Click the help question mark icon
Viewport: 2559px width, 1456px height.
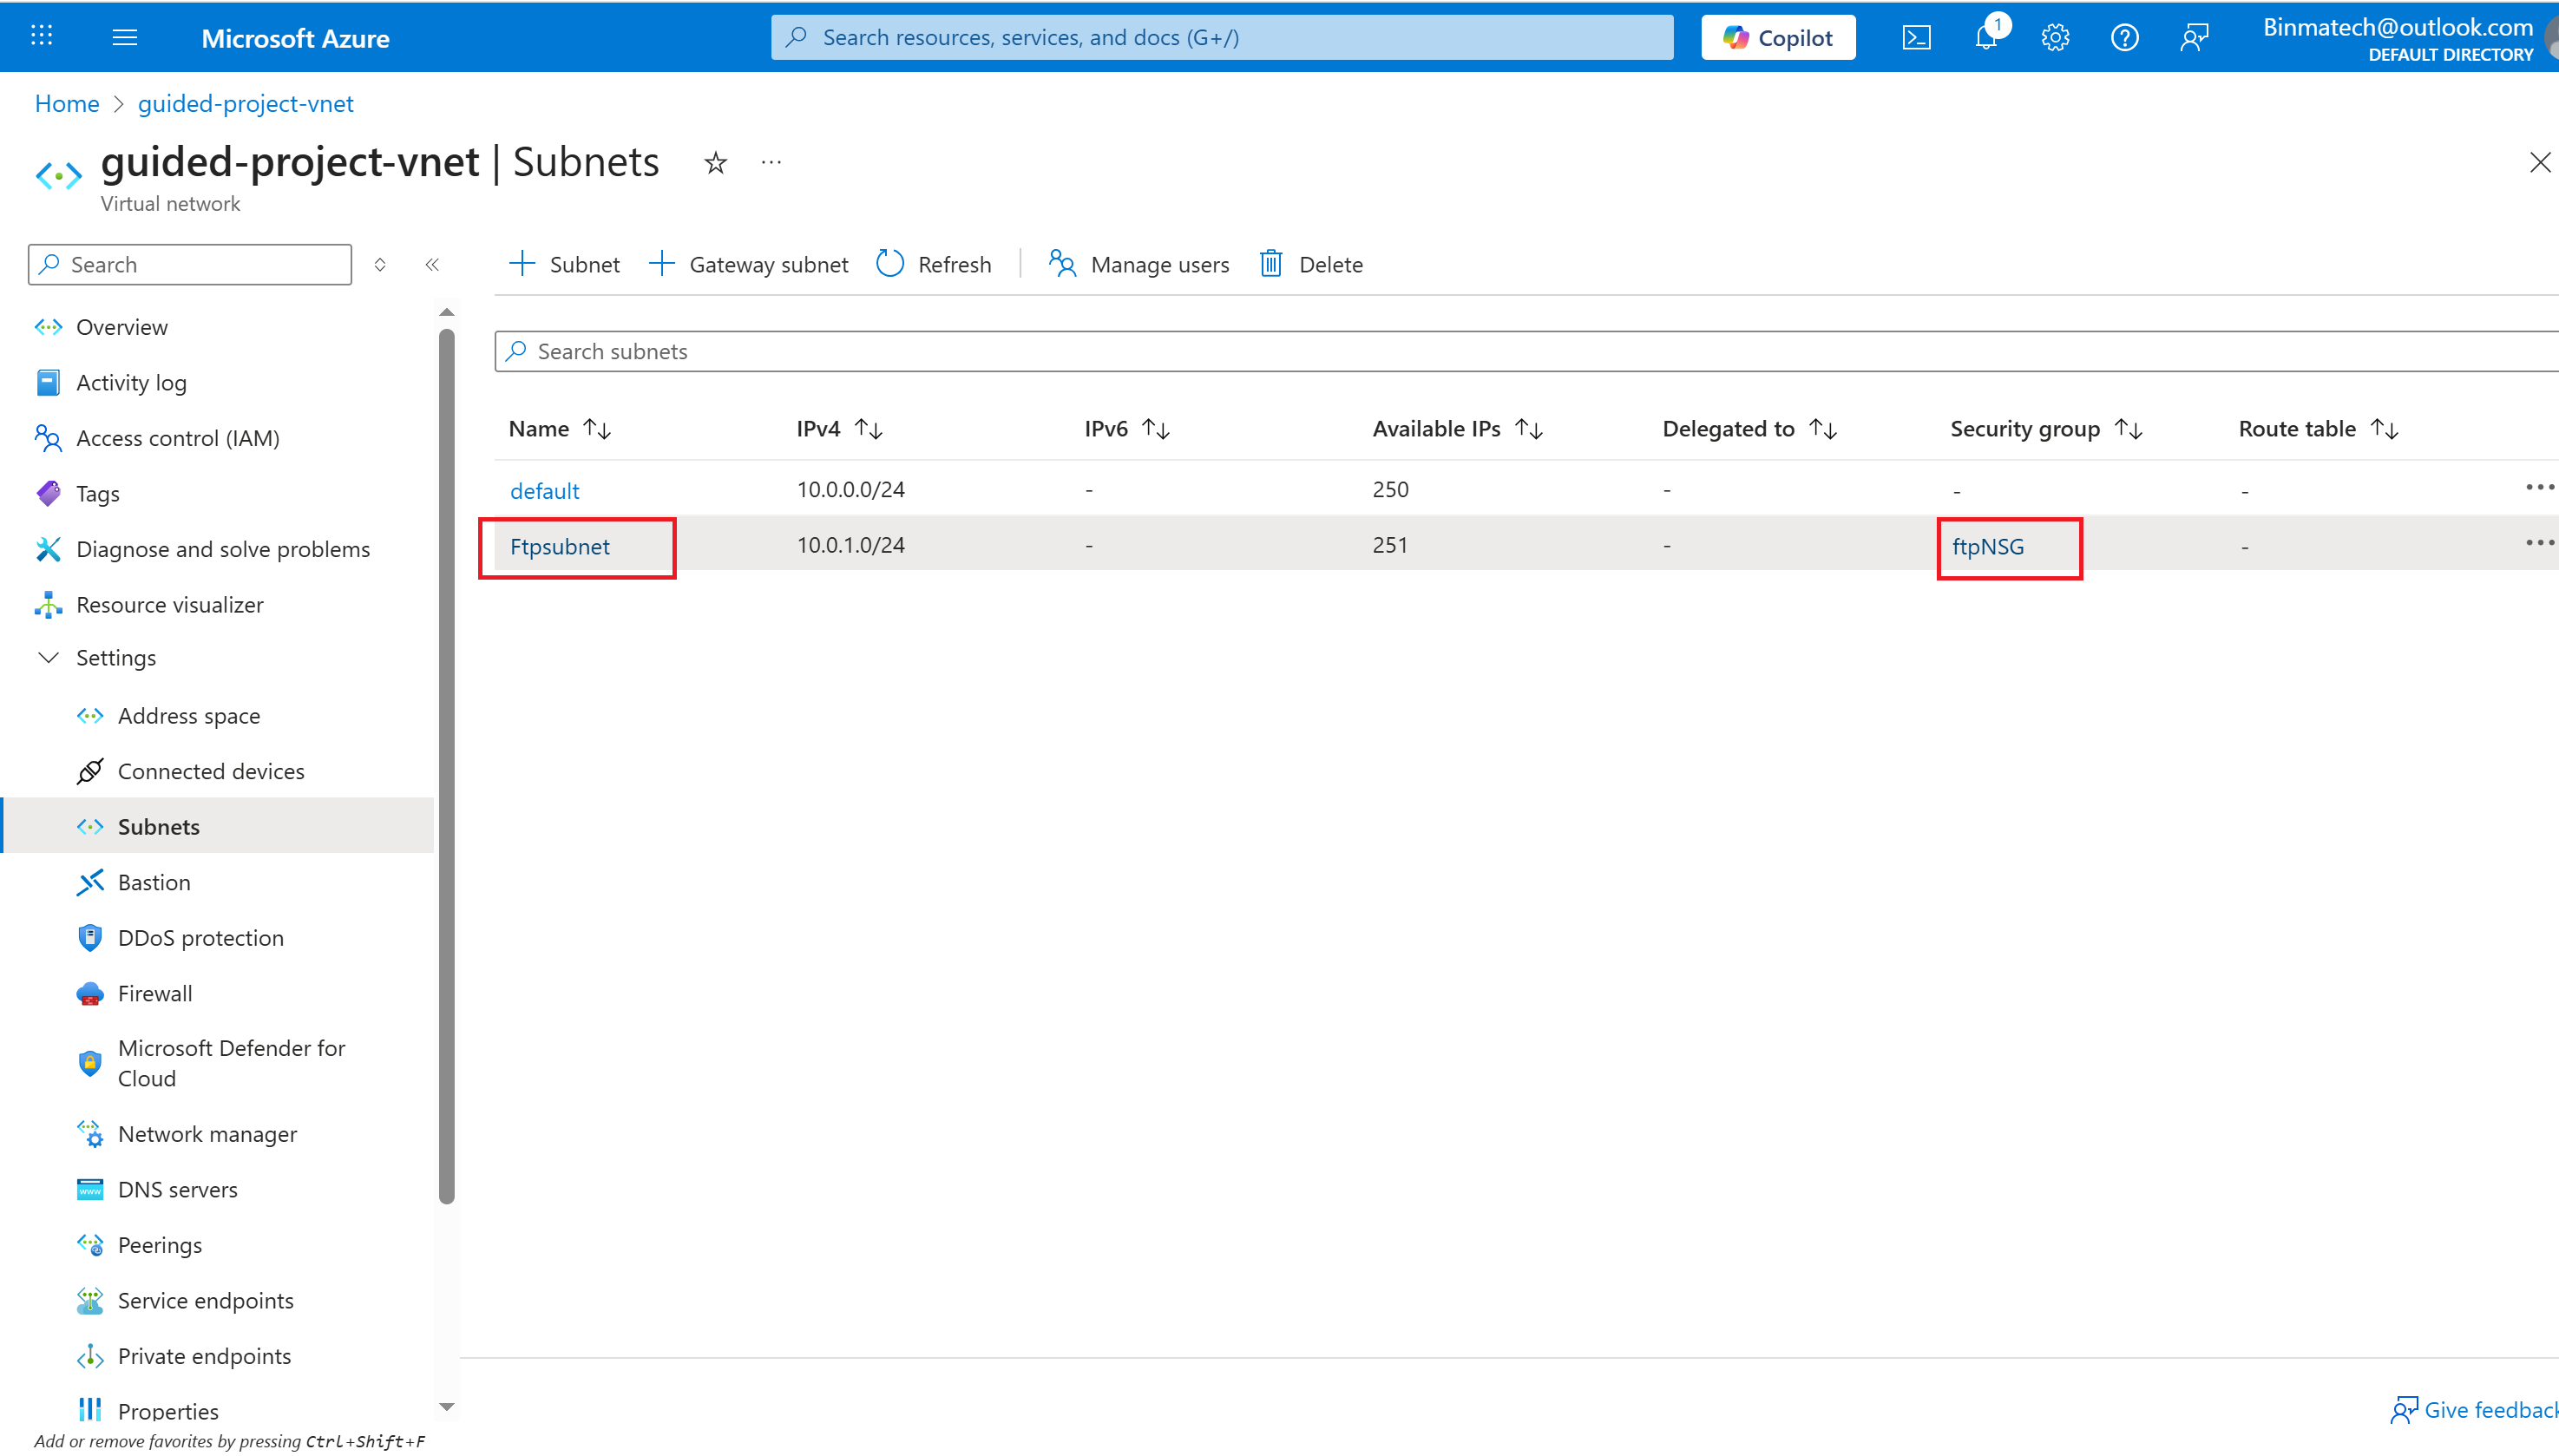2124,38
